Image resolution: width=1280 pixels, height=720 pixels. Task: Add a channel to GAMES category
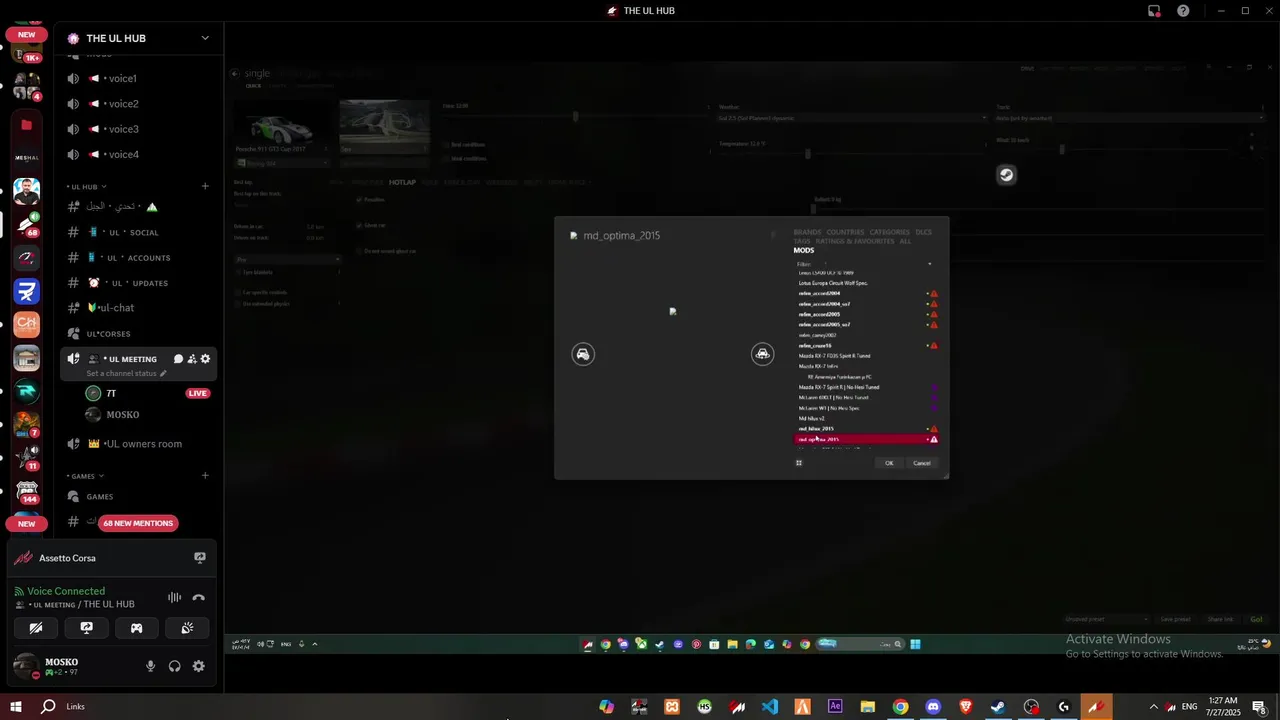point(205,476)
